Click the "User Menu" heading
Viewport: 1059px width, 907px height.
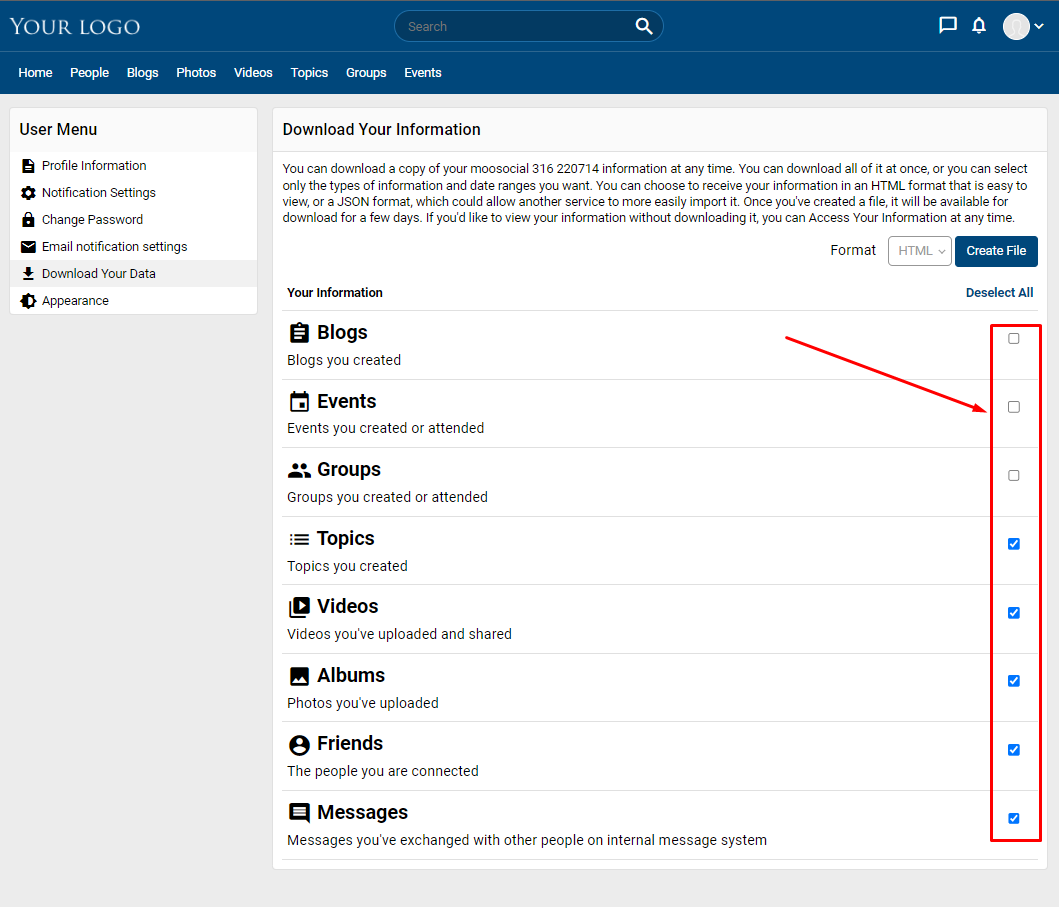(x=58, y=129)
